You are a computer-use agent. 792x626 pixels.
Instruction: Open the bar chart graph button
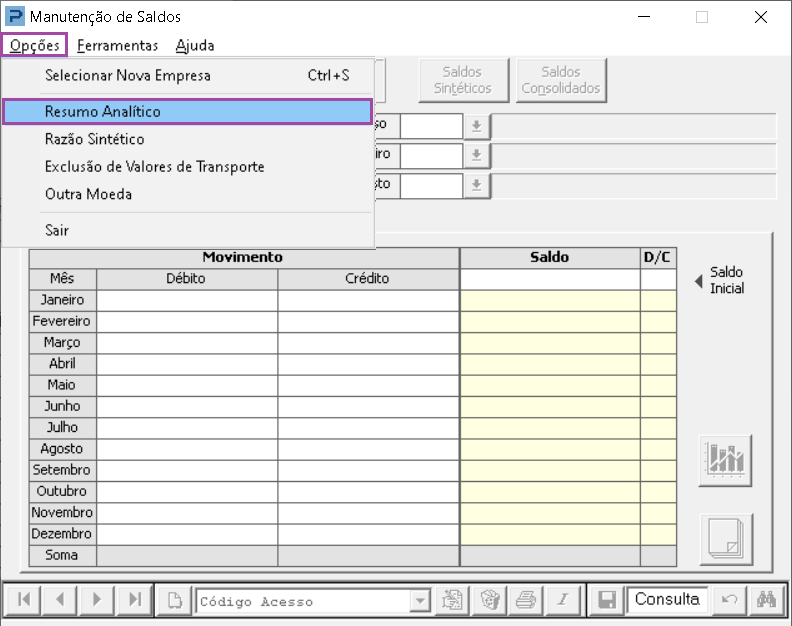tap(725, 460)
